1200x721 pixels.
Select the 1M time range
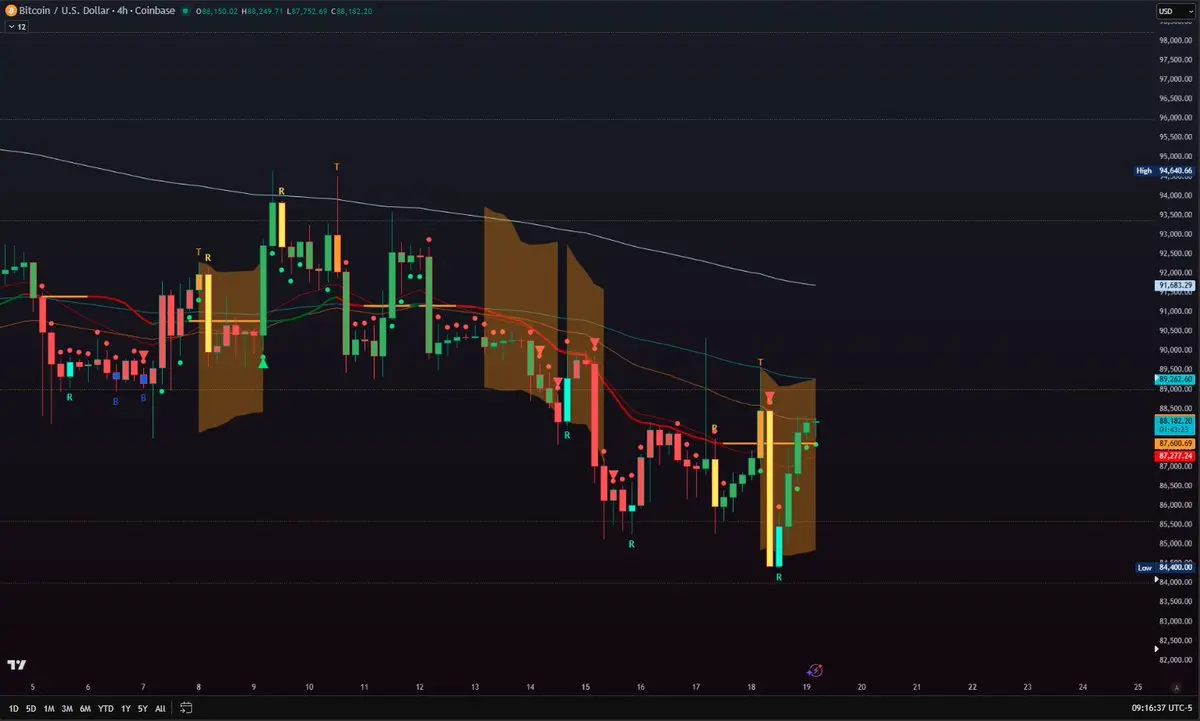pyautogui.click(x=50, y=708)
